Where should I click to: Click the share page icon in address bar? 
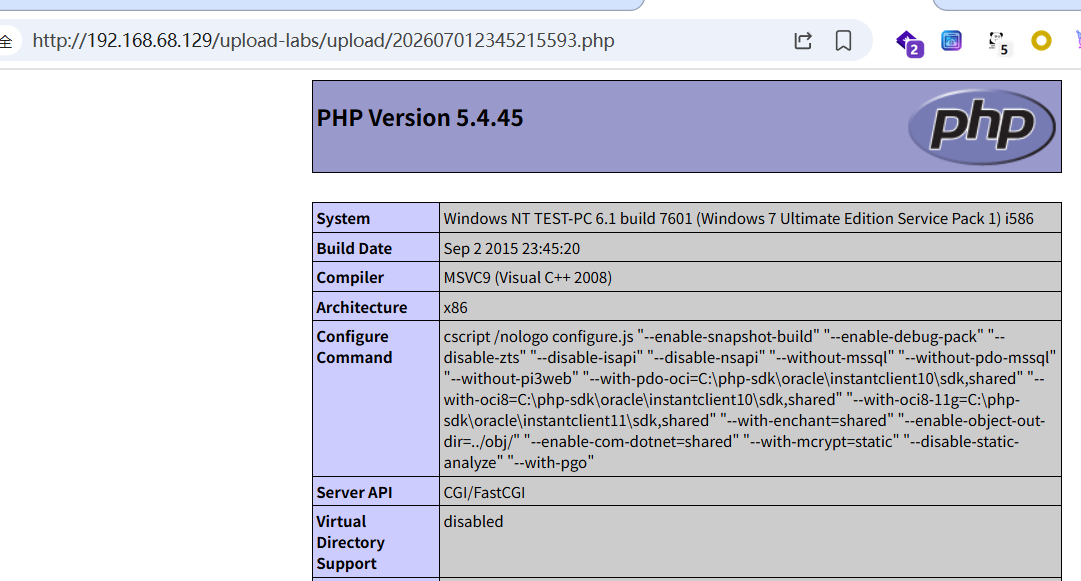tap(802, 41)
